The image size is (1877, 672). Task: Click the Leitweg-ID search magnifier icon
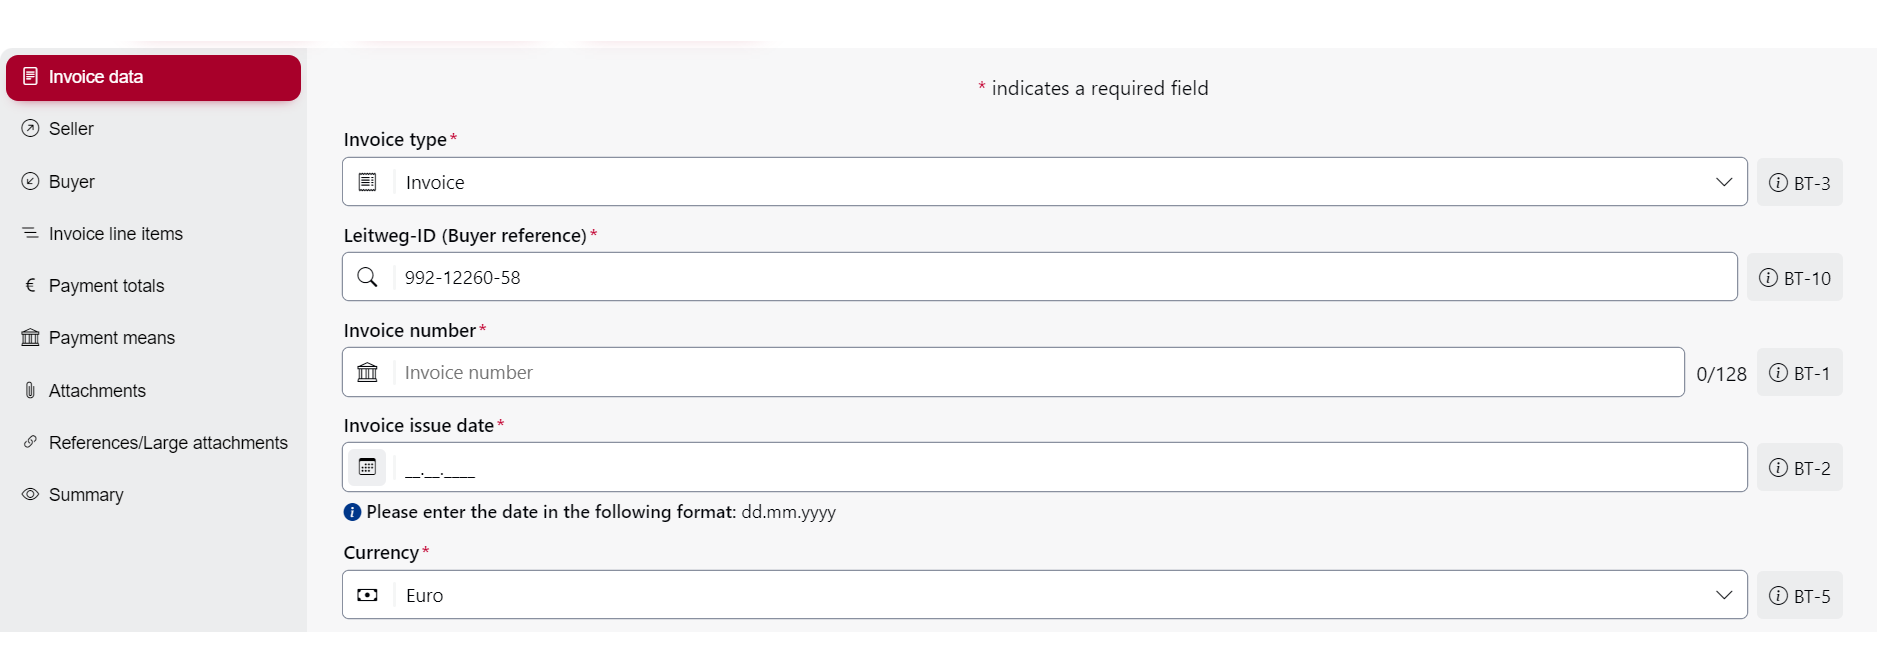point(367,277)
